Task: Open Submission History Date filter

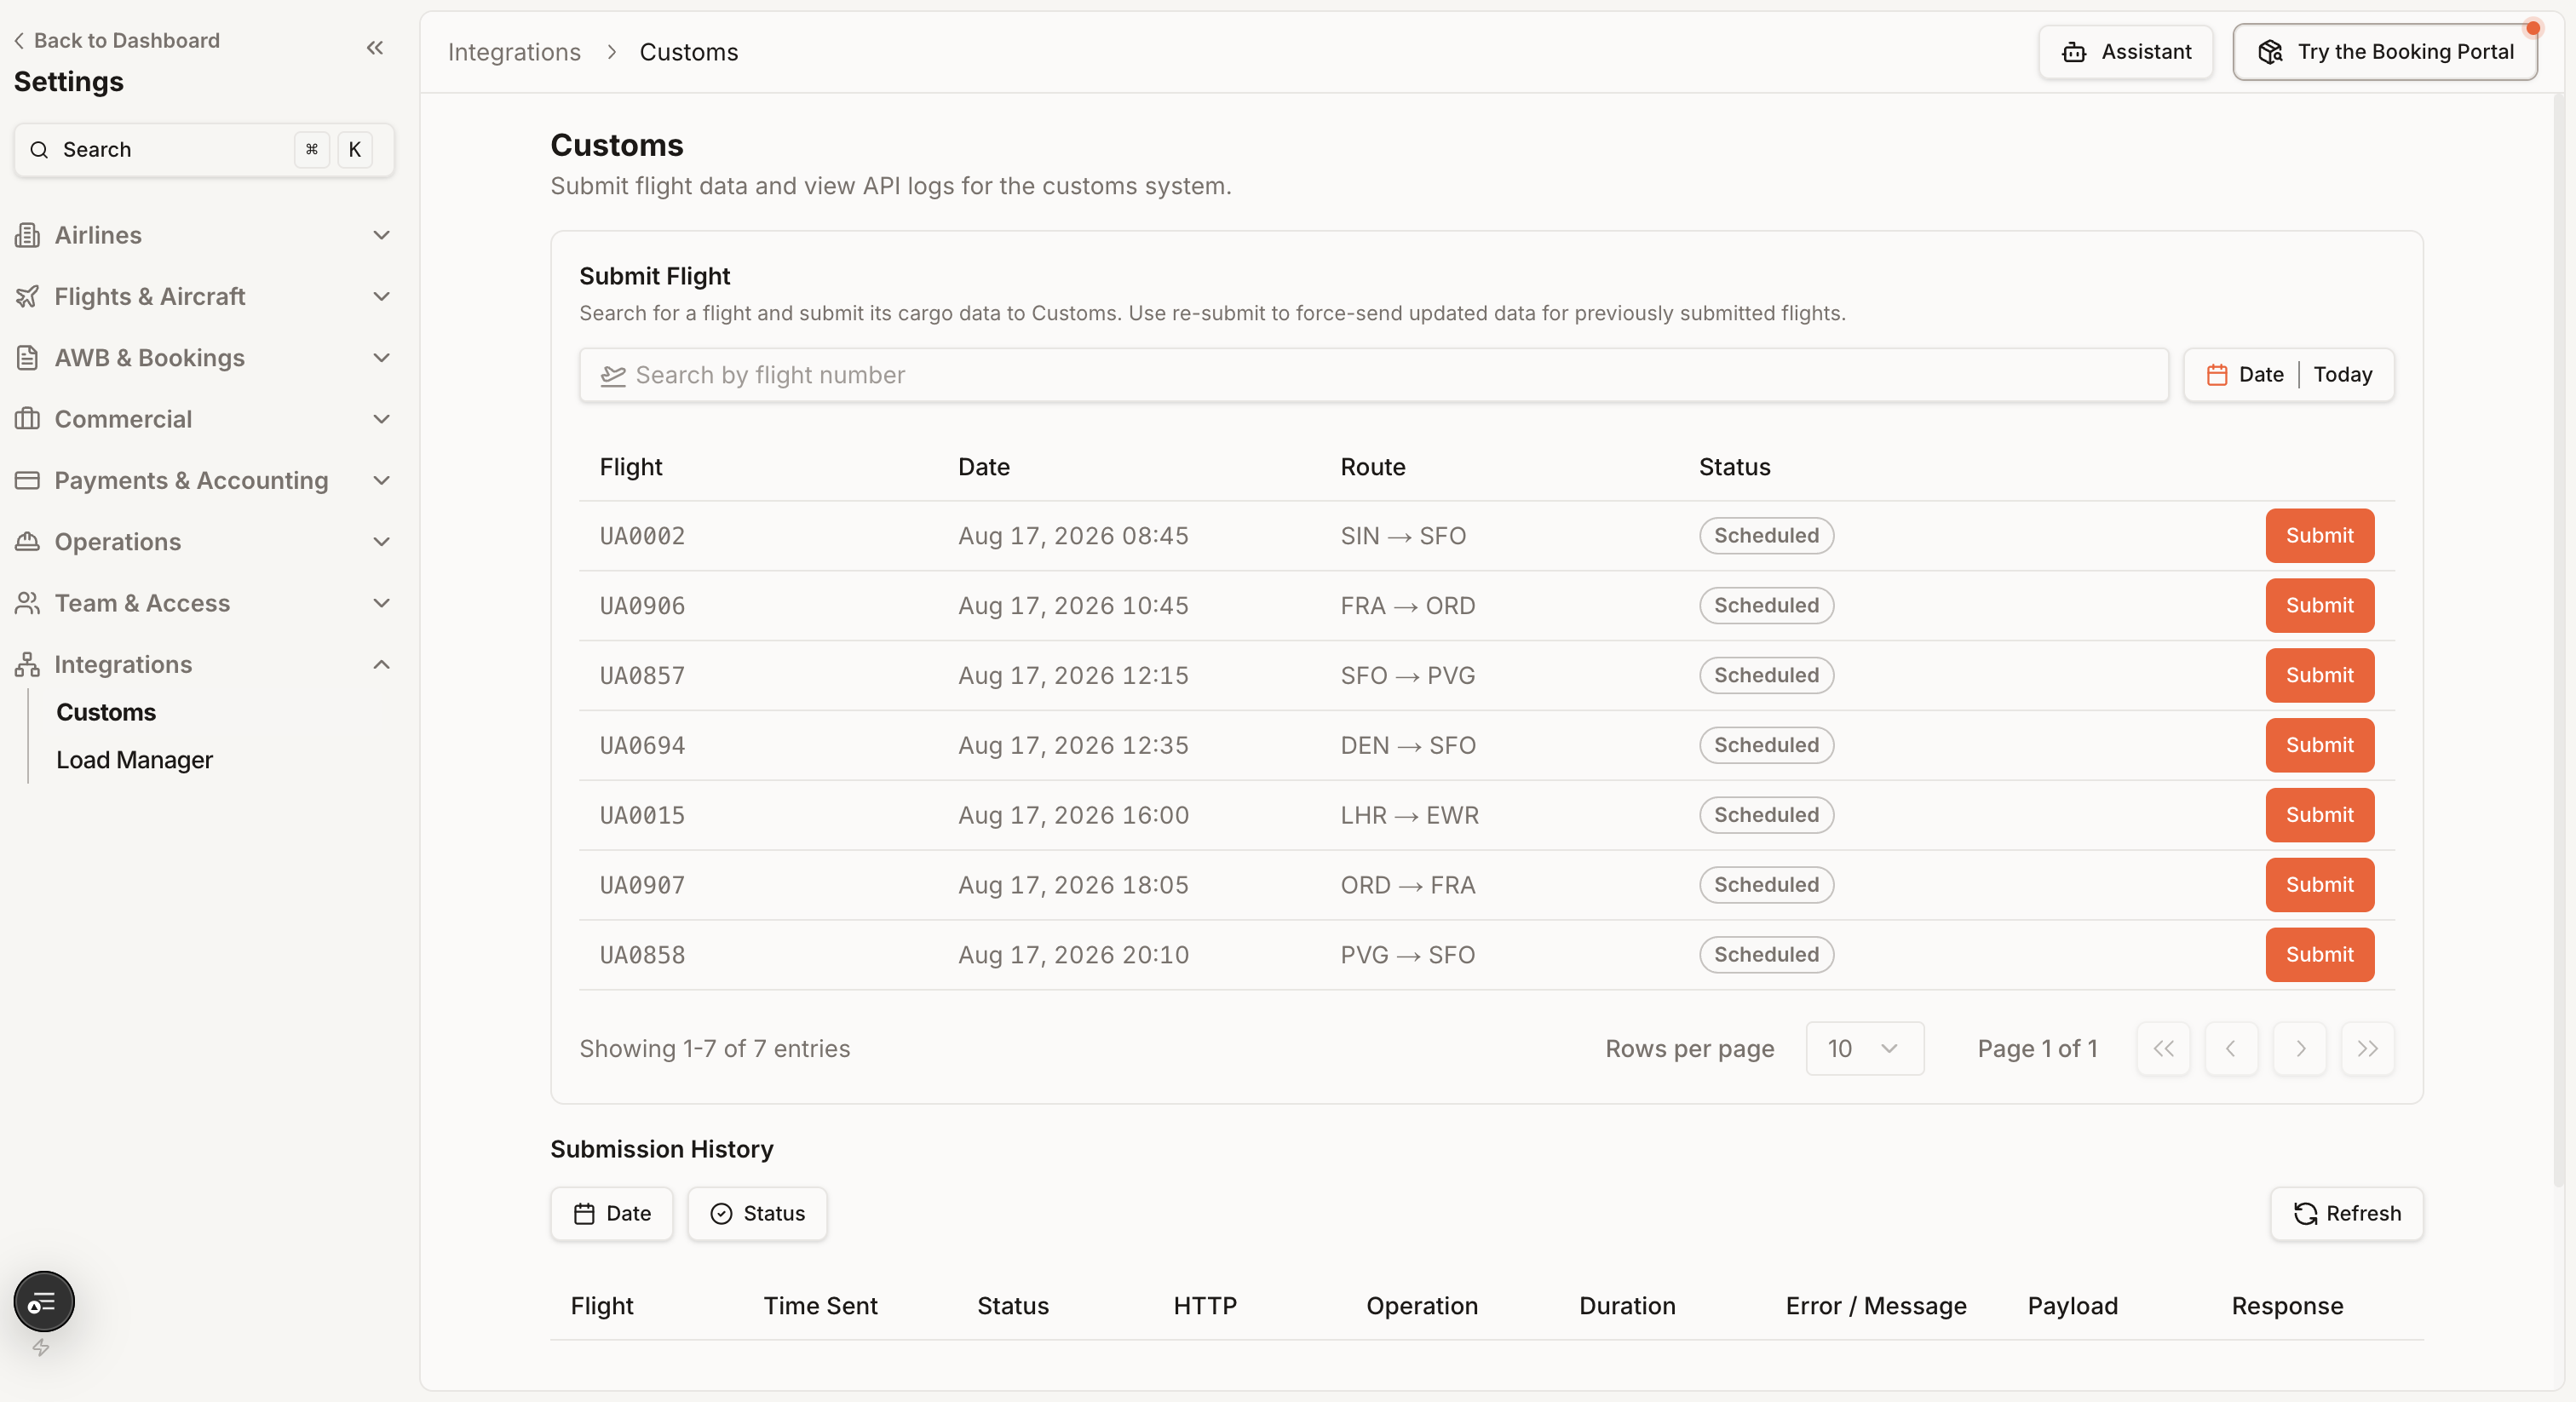Action: [612, 1213]
